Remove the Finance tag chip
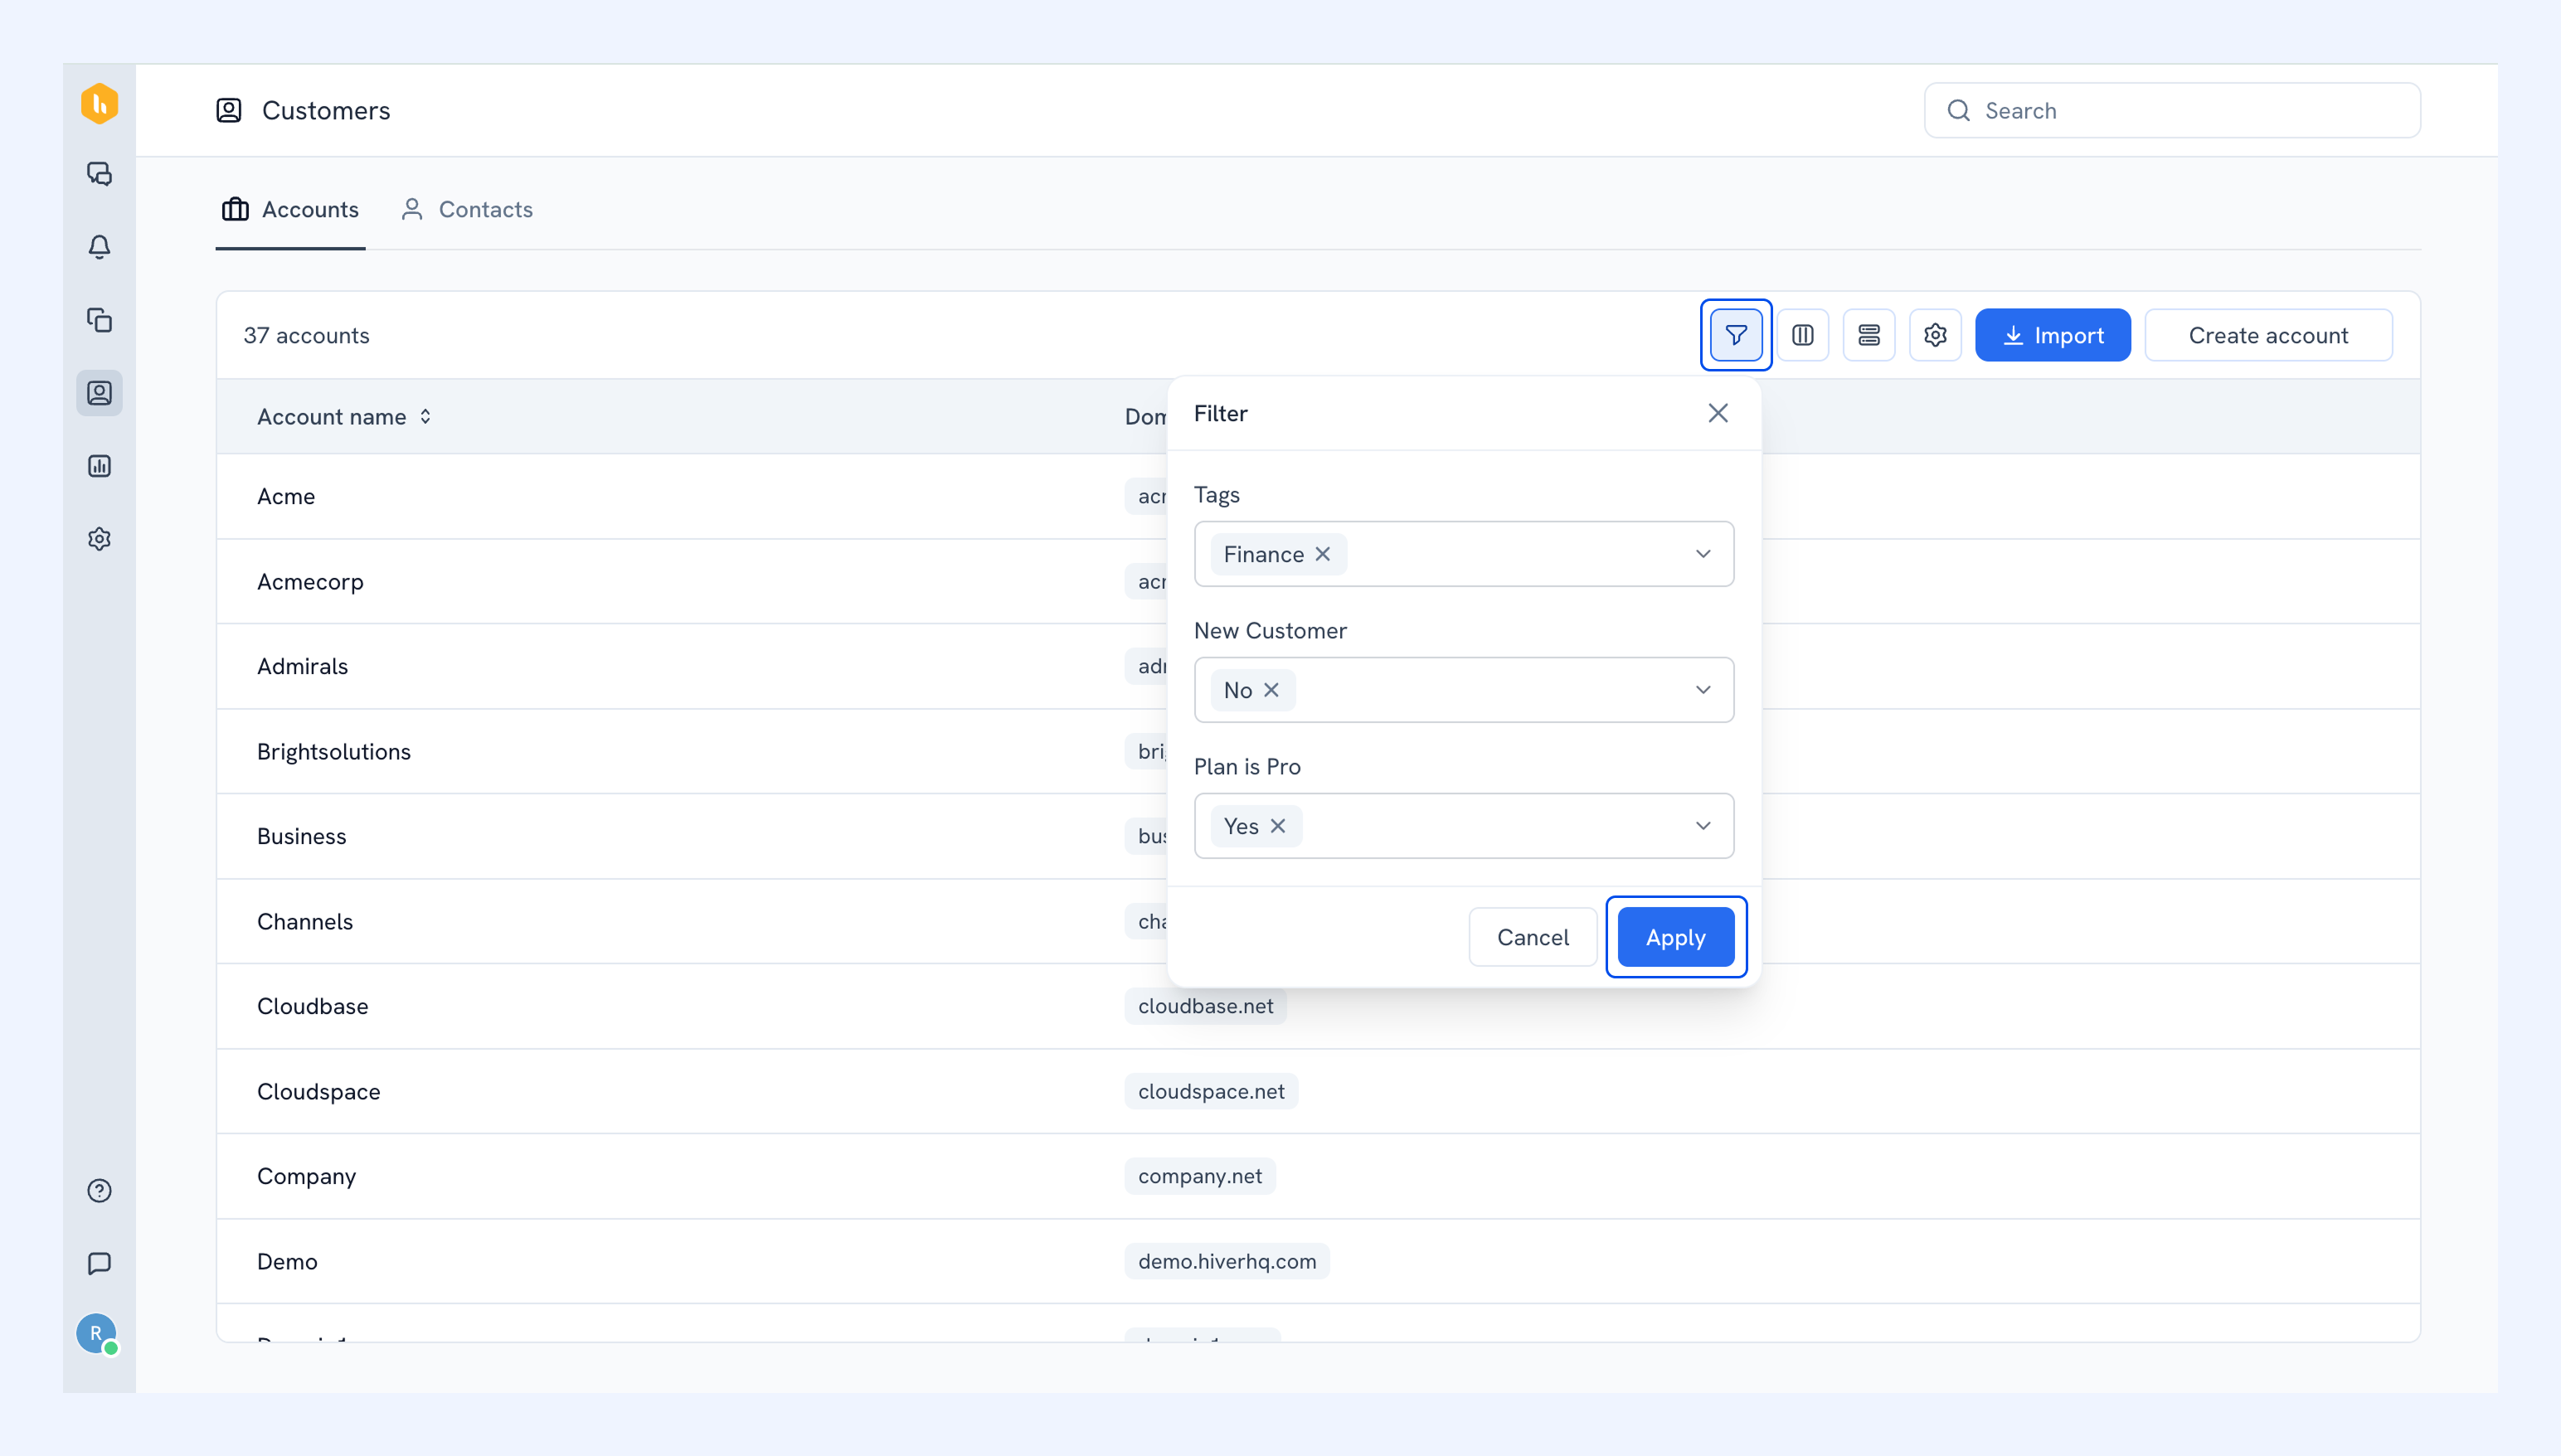Image resolution: width=2561 pixels, height=1456 pixels. click(1322, 554)
